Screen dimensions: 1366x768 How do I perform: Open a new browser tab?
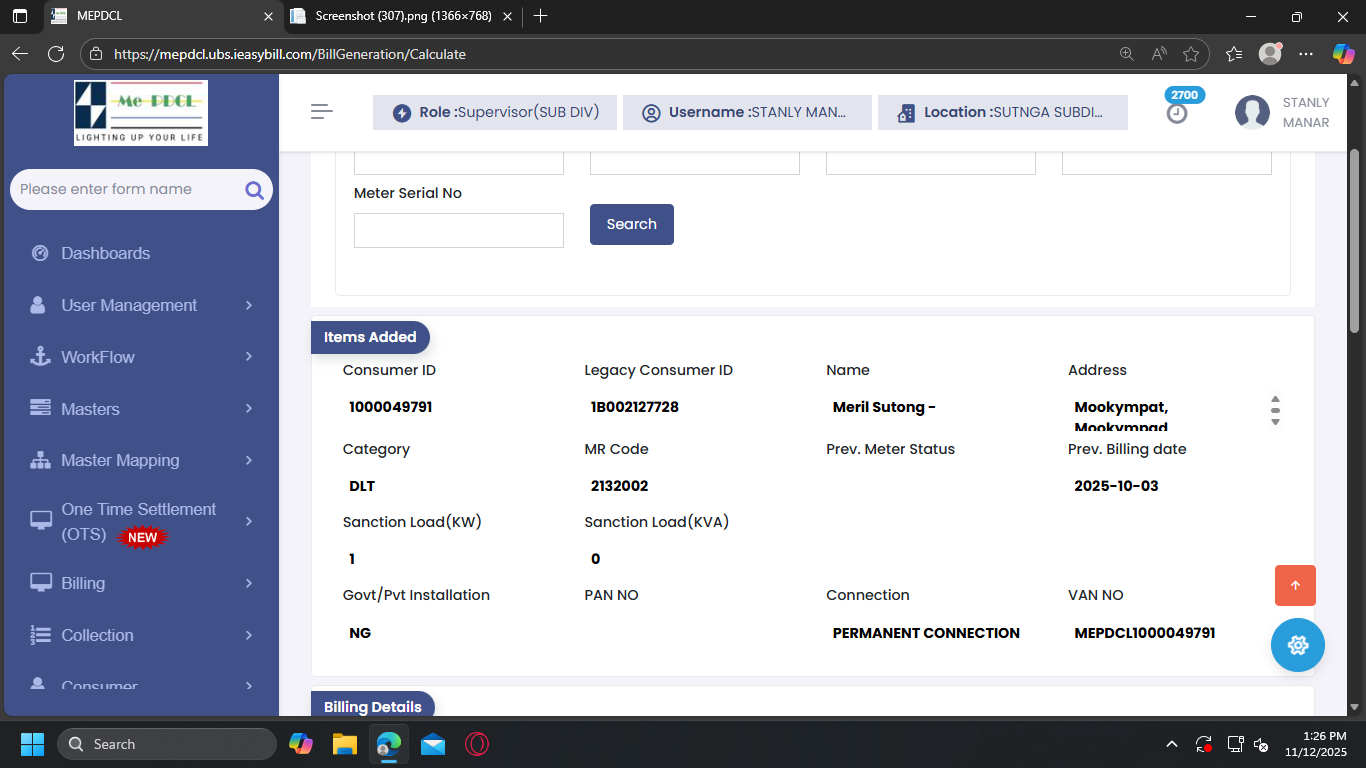point(541,16)
